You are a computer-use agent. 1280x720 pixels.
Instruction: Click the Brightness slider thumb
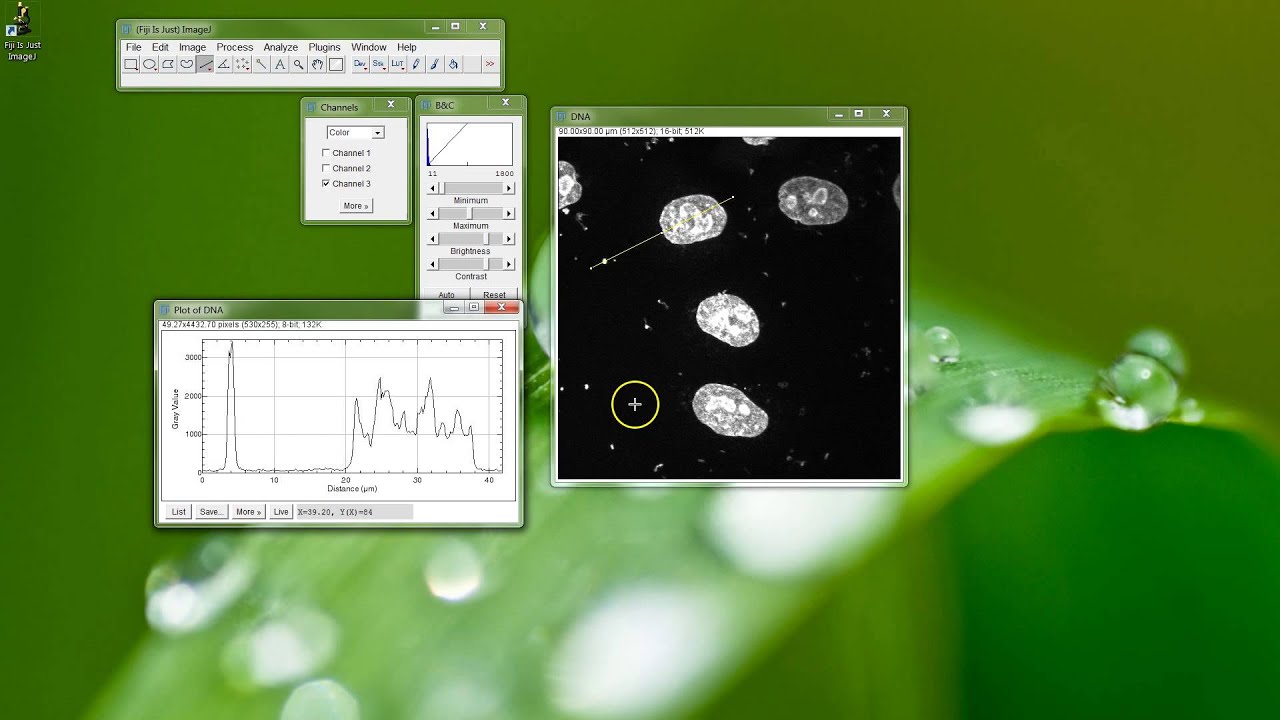click(487, 239)
